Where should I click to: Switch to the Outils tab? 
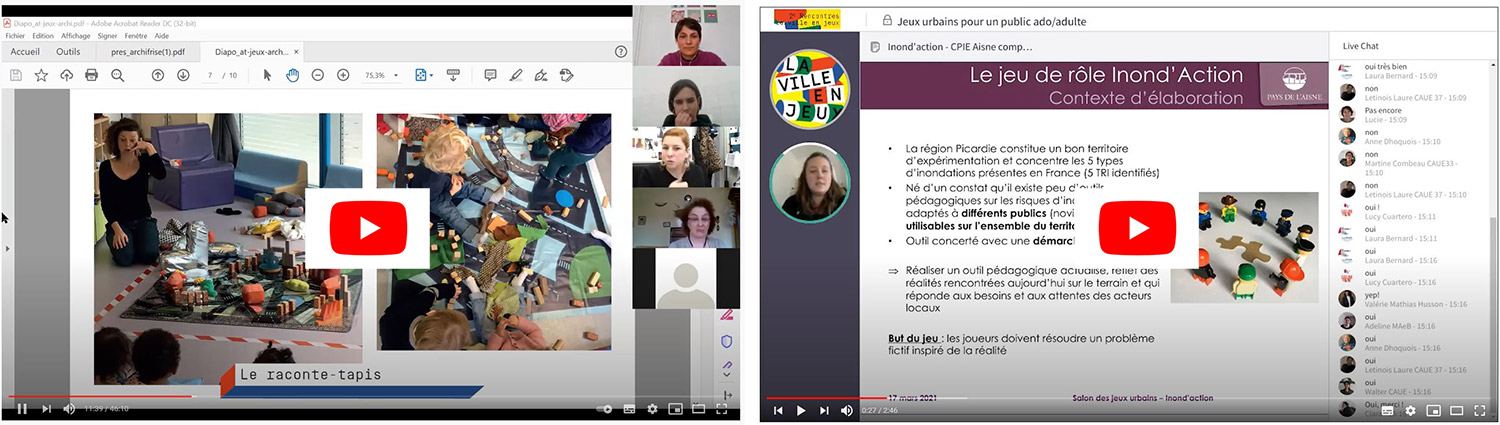click(68, 51)
